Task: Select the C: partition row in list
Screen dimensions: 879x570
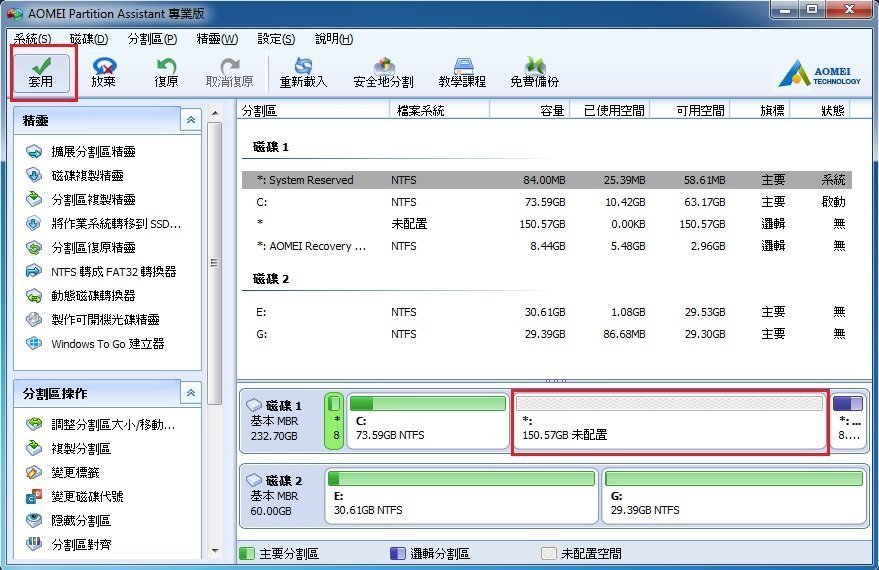Action: coord(547,202)
